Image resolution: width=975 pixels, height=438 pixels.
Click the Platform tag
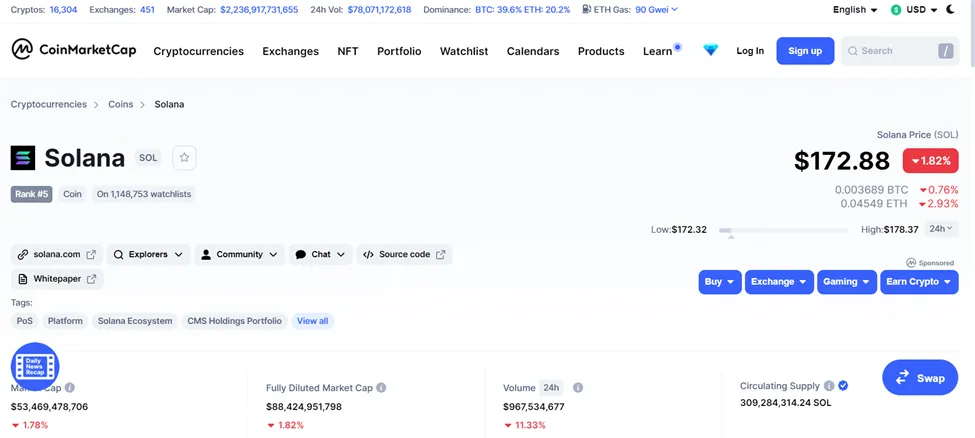pos(65,321)
